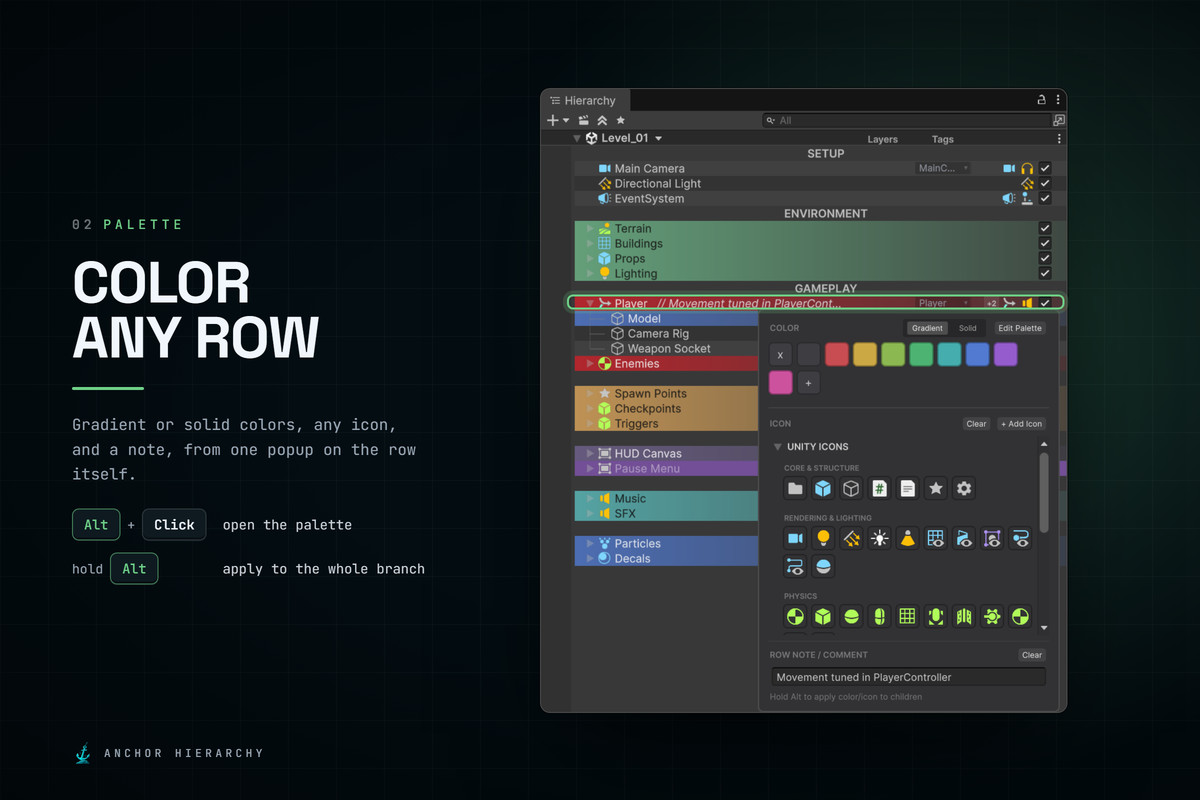This screenshot has width=1200, height=800.
Task: Open the search options icon right of search field
Action: [x=1059, y=120]
